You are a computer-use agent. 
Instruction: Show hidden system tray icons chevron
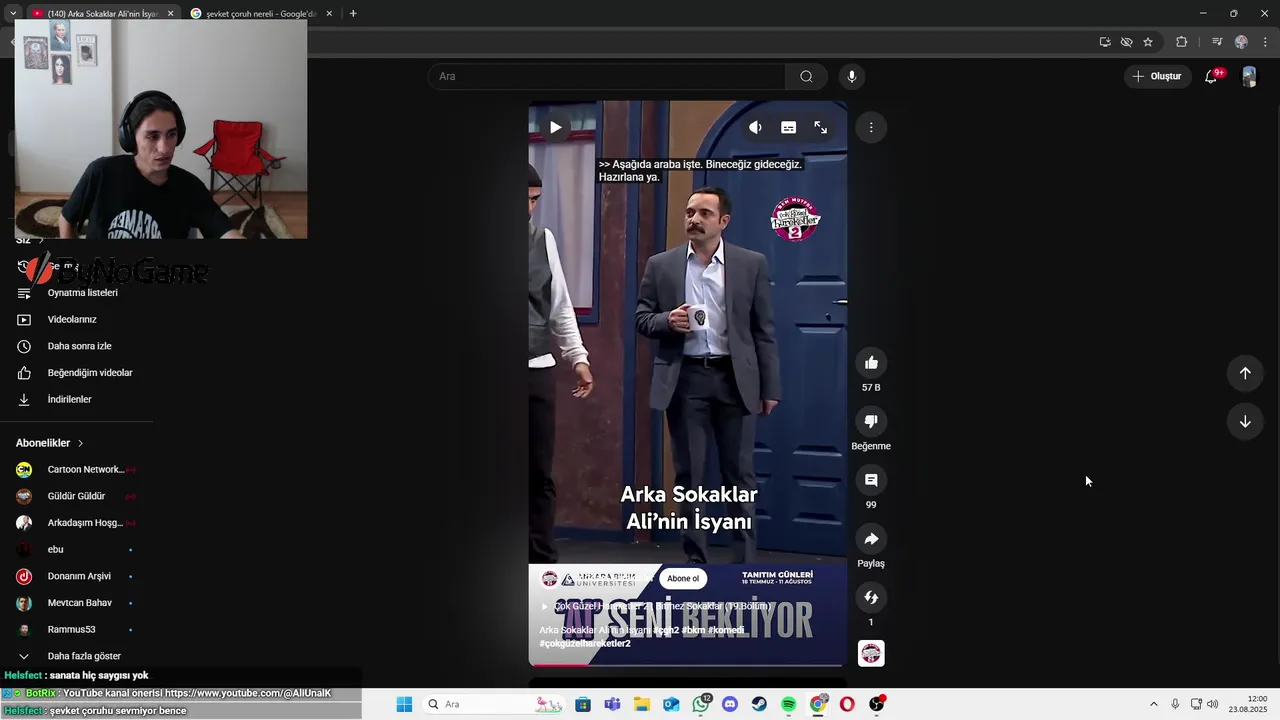[x=1154, y=704]
